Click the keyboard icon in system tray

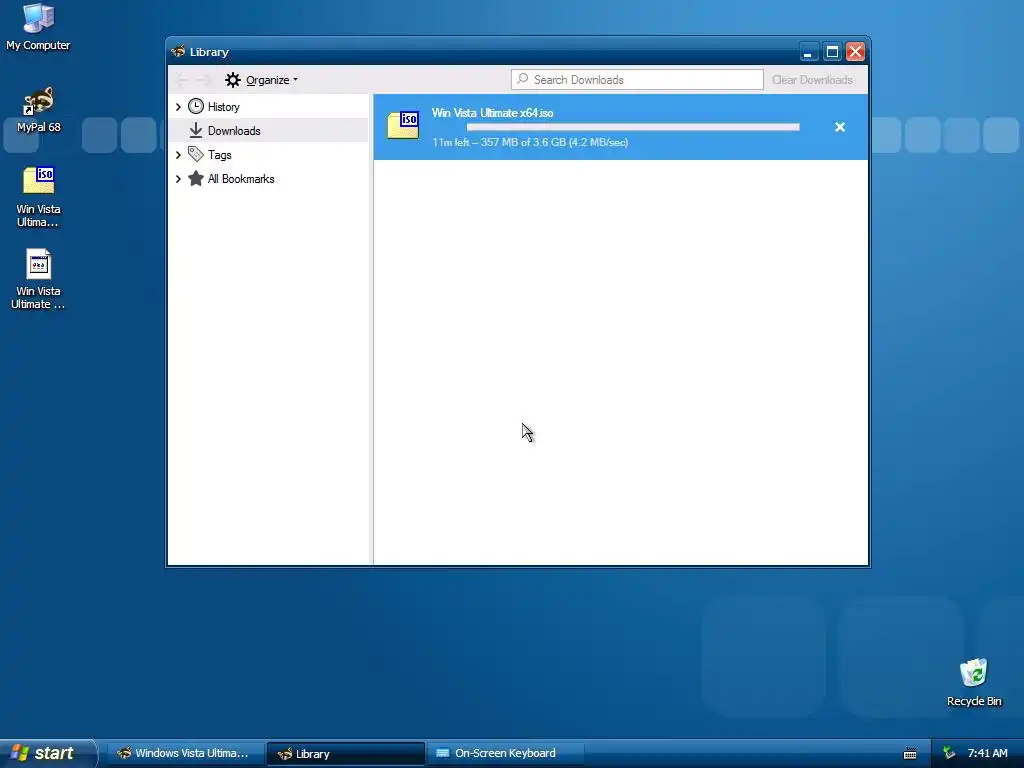click(910, 754)
